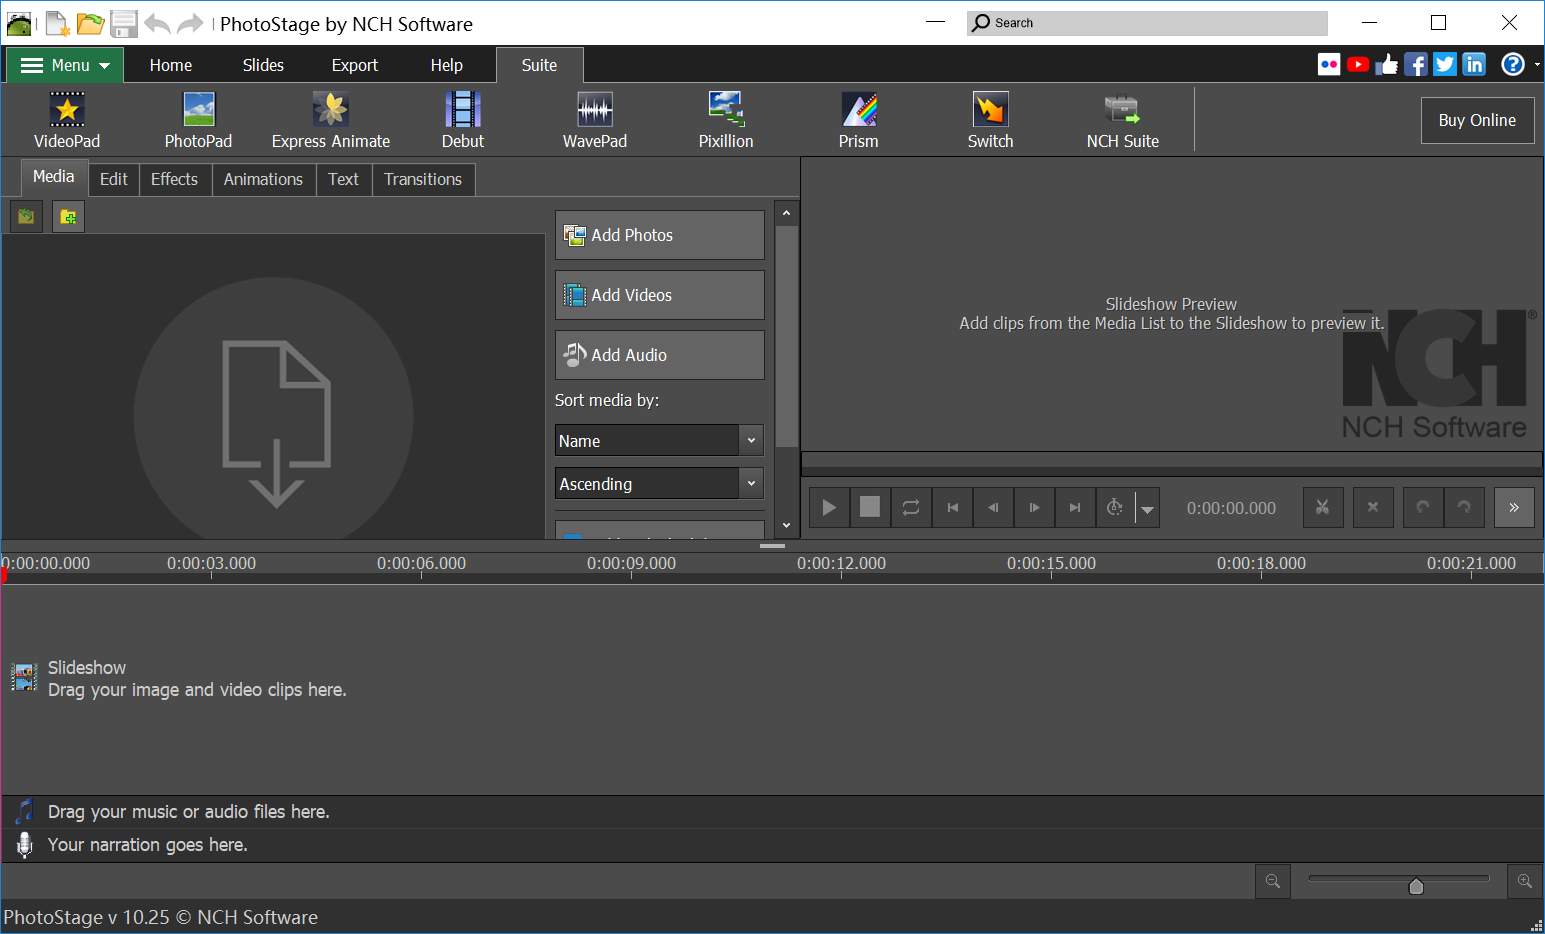Open Prism video converter
This screenshot has height=934, width=1545.
(x=859, y=120)
